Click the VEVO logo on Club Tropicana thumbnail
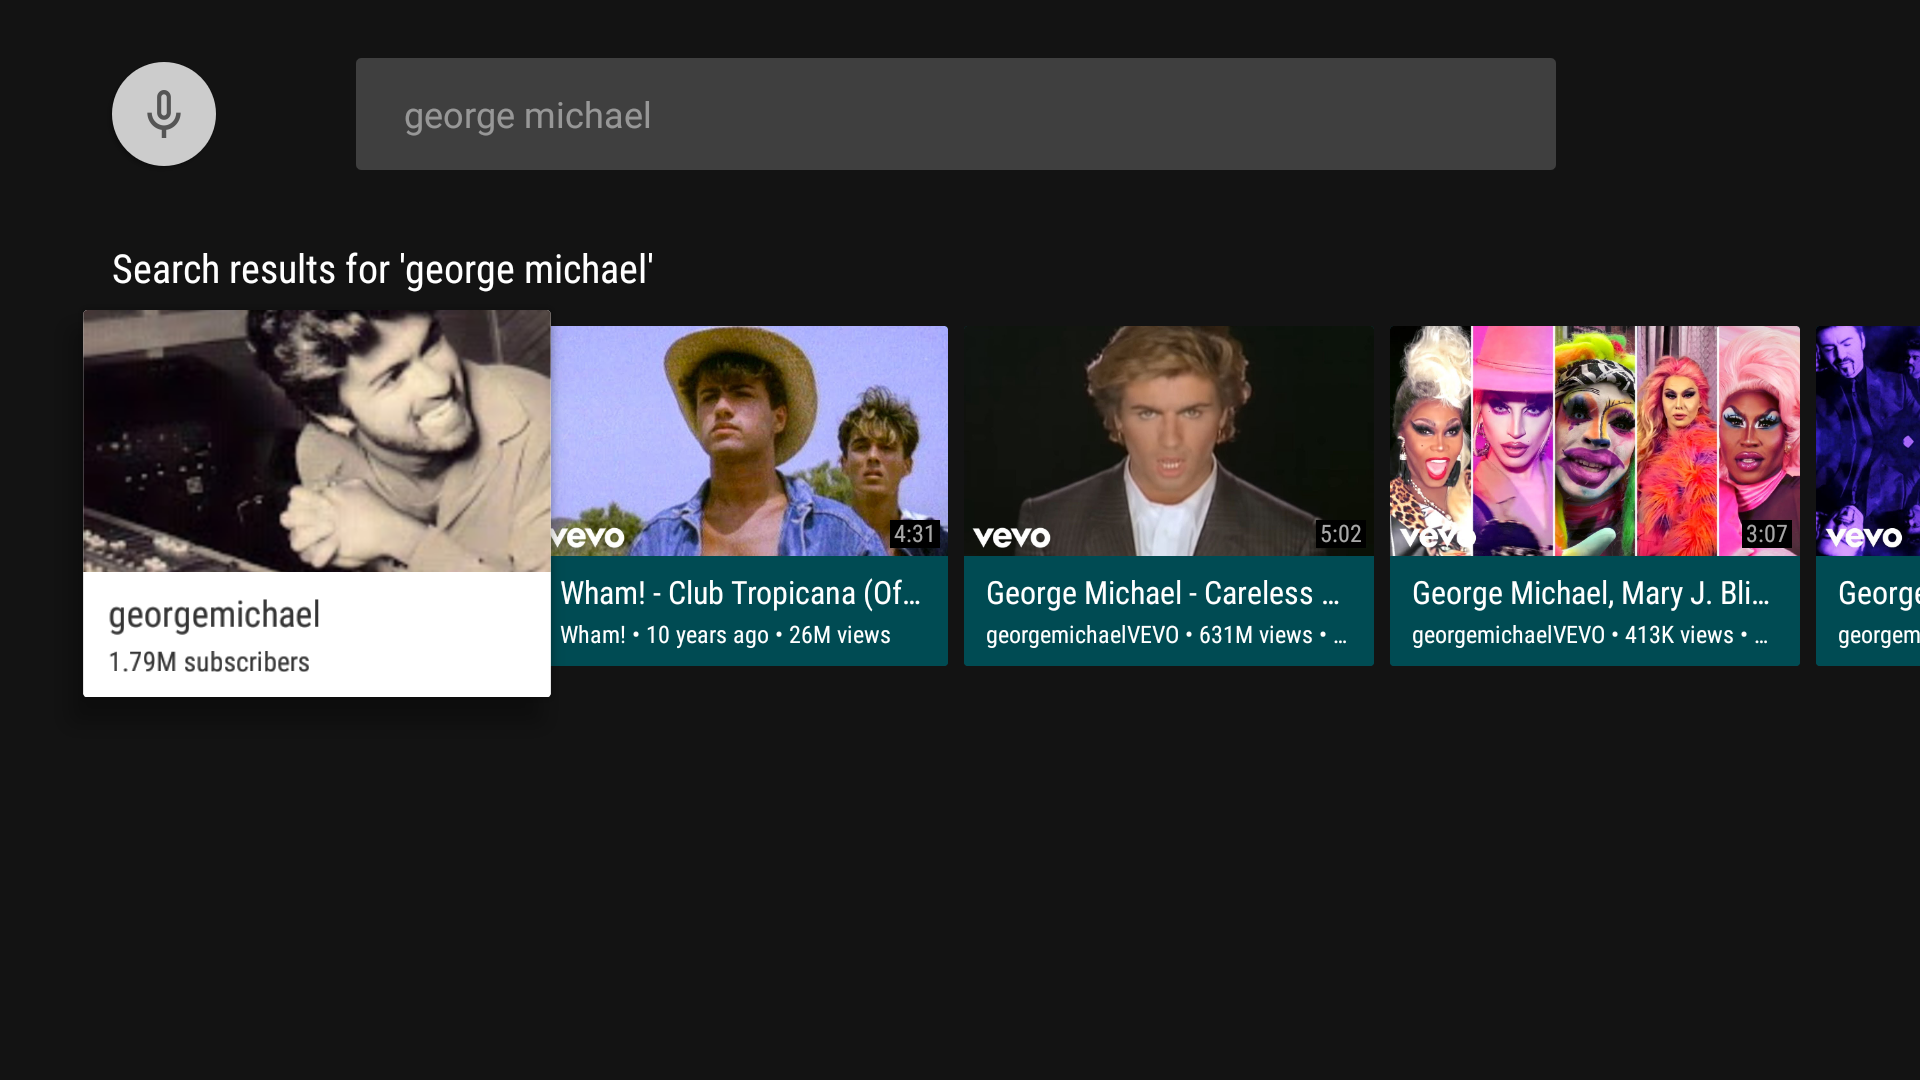 point(588,536)
